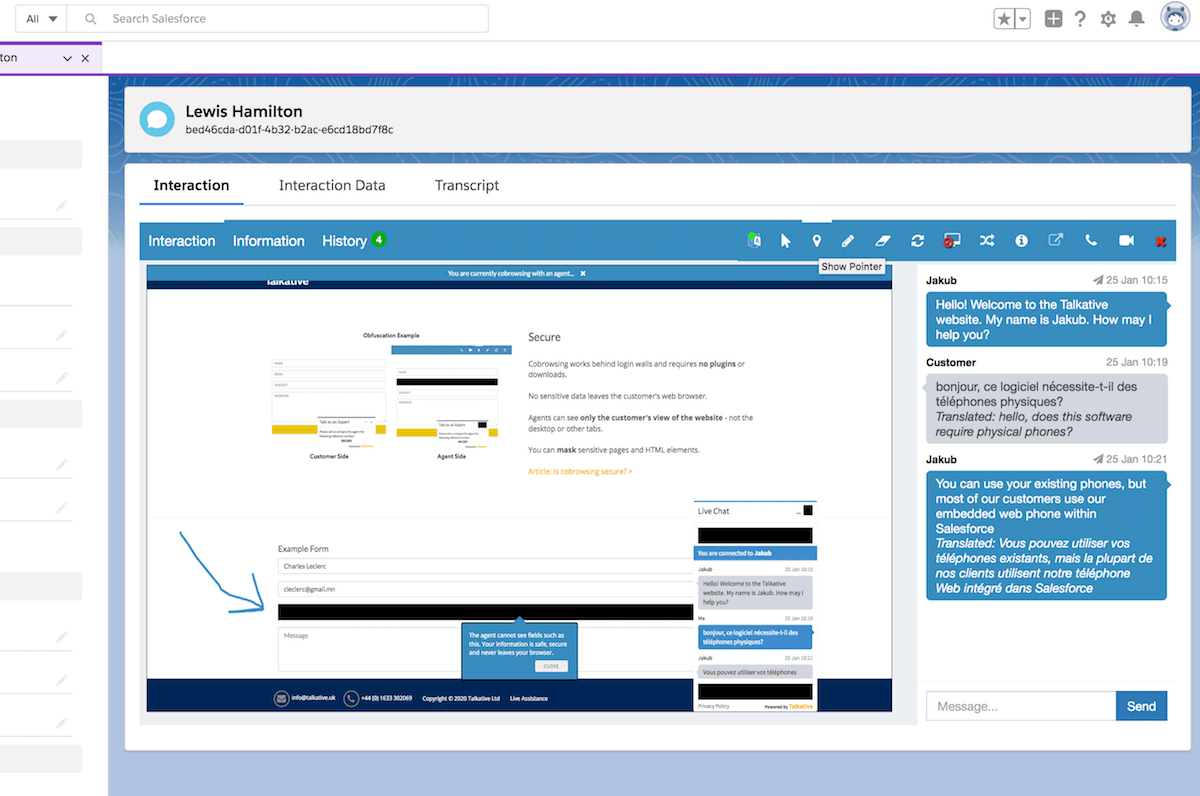Stop screen sharing via blocked-screen icon

(951, 240)
